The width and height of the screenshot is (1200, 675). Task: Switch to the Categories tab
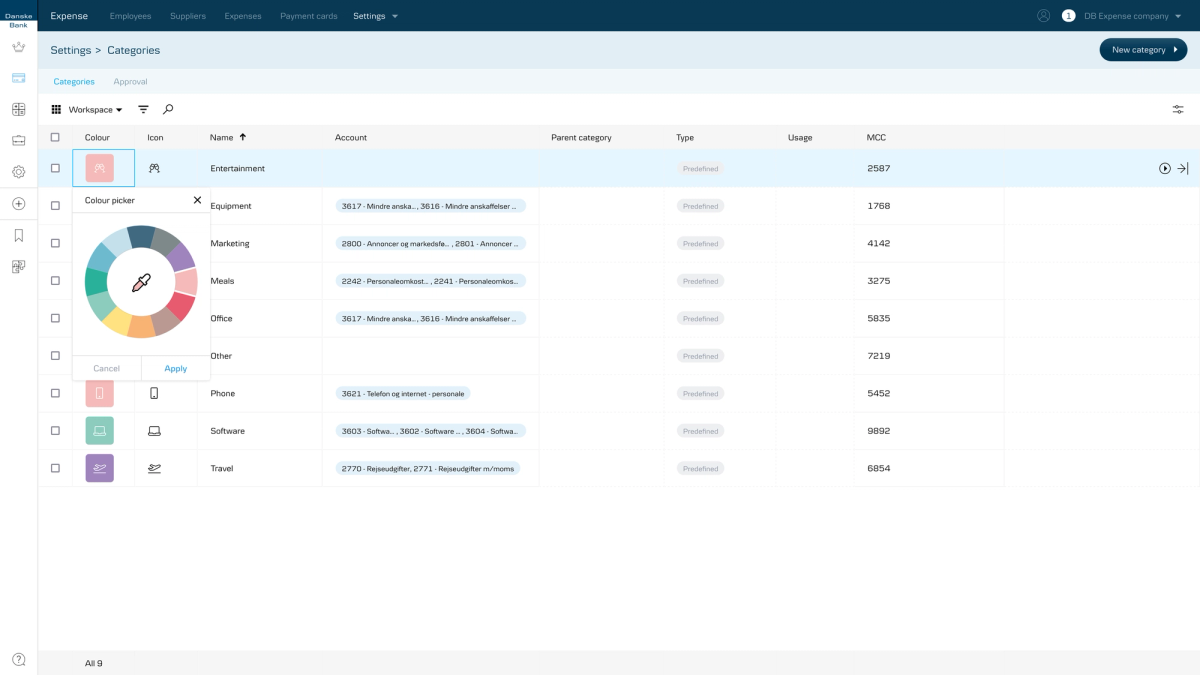tap(74, 82)
